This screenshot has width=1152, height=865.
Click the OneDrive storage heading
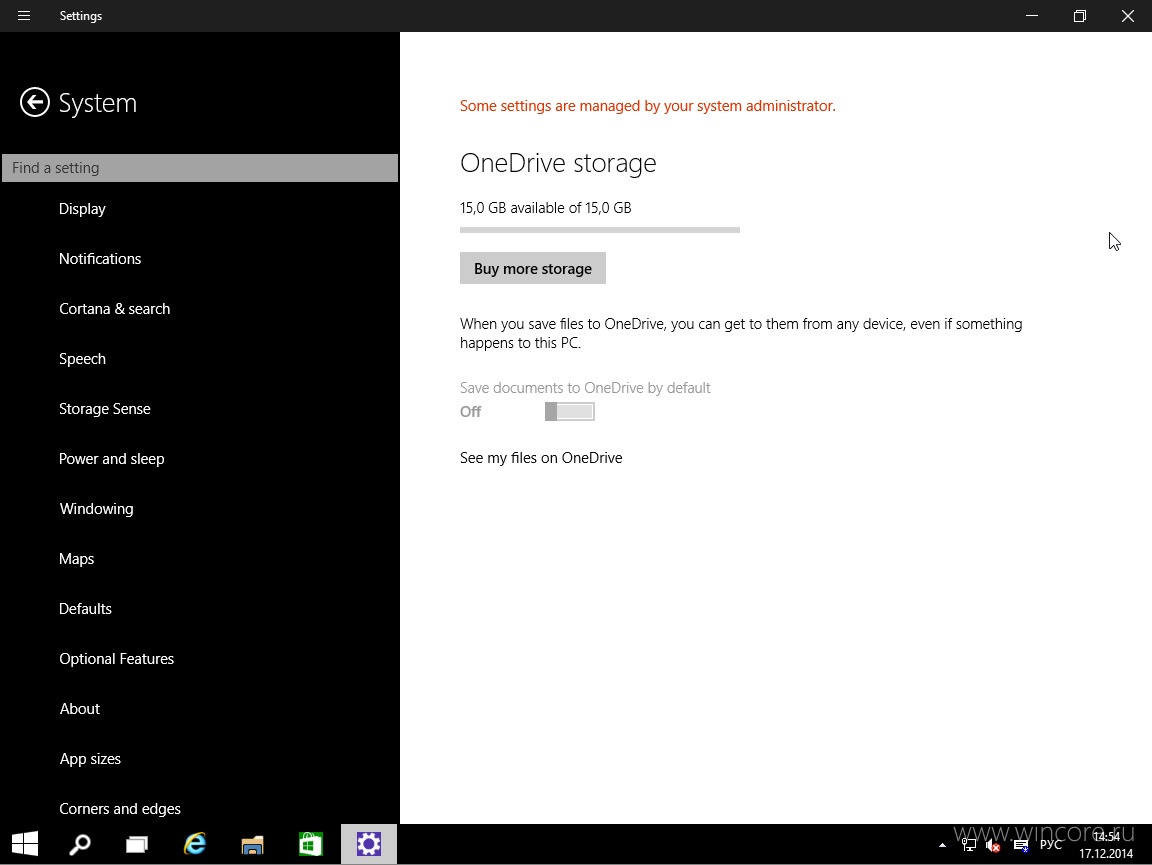[x=558, y=162]
